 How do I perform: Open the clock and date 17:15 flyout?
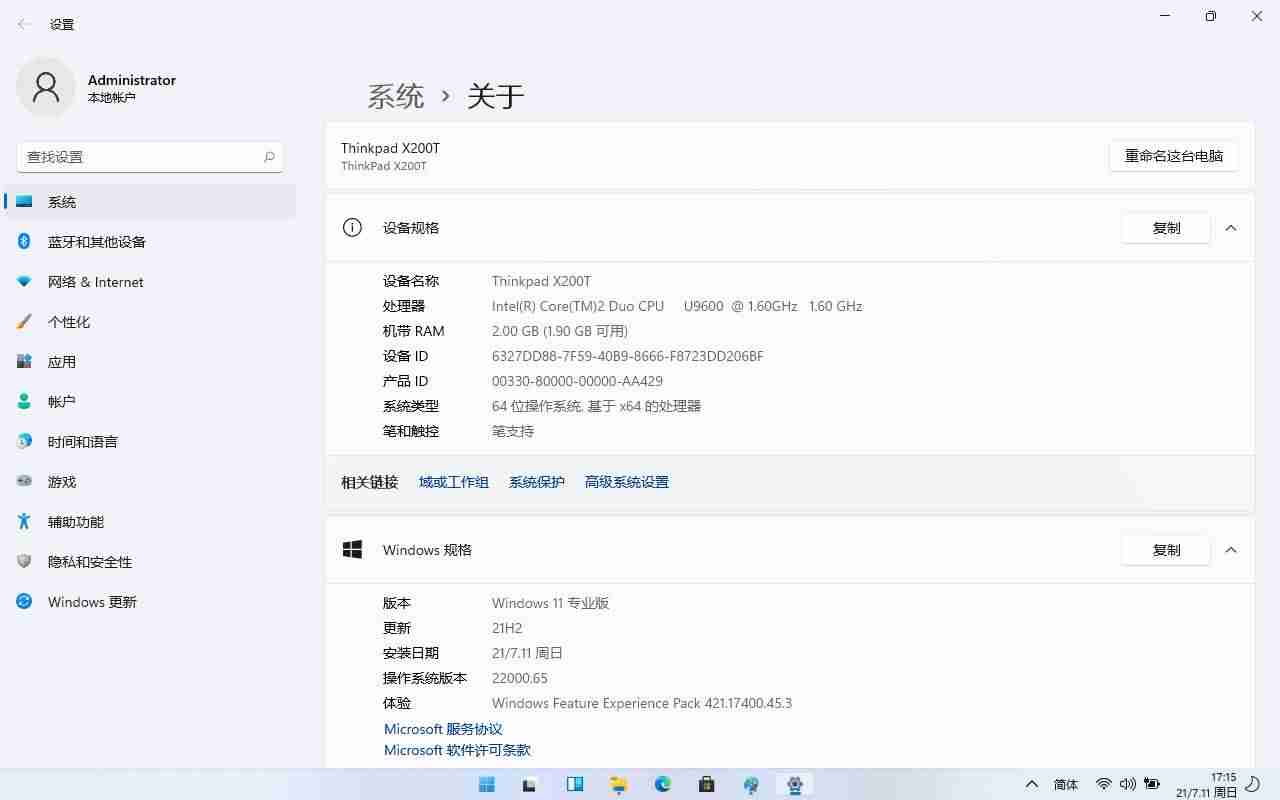click(x=1207, y=785)
